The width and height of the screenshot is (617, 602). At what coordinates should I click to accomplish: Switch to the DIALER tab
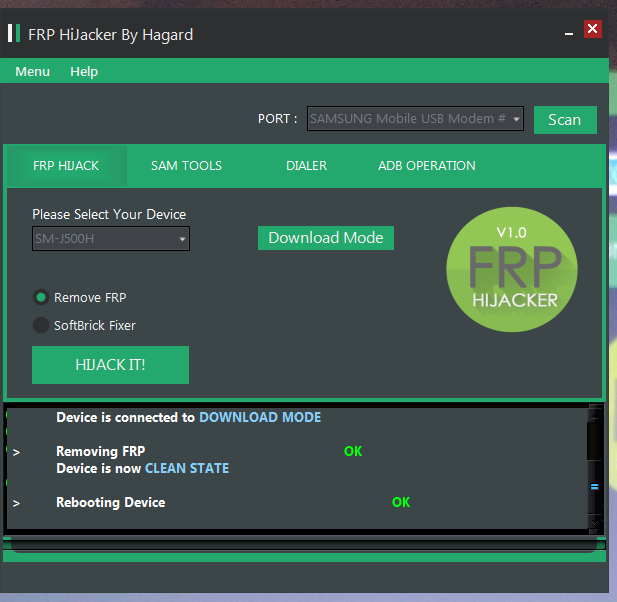coord(307,166)
